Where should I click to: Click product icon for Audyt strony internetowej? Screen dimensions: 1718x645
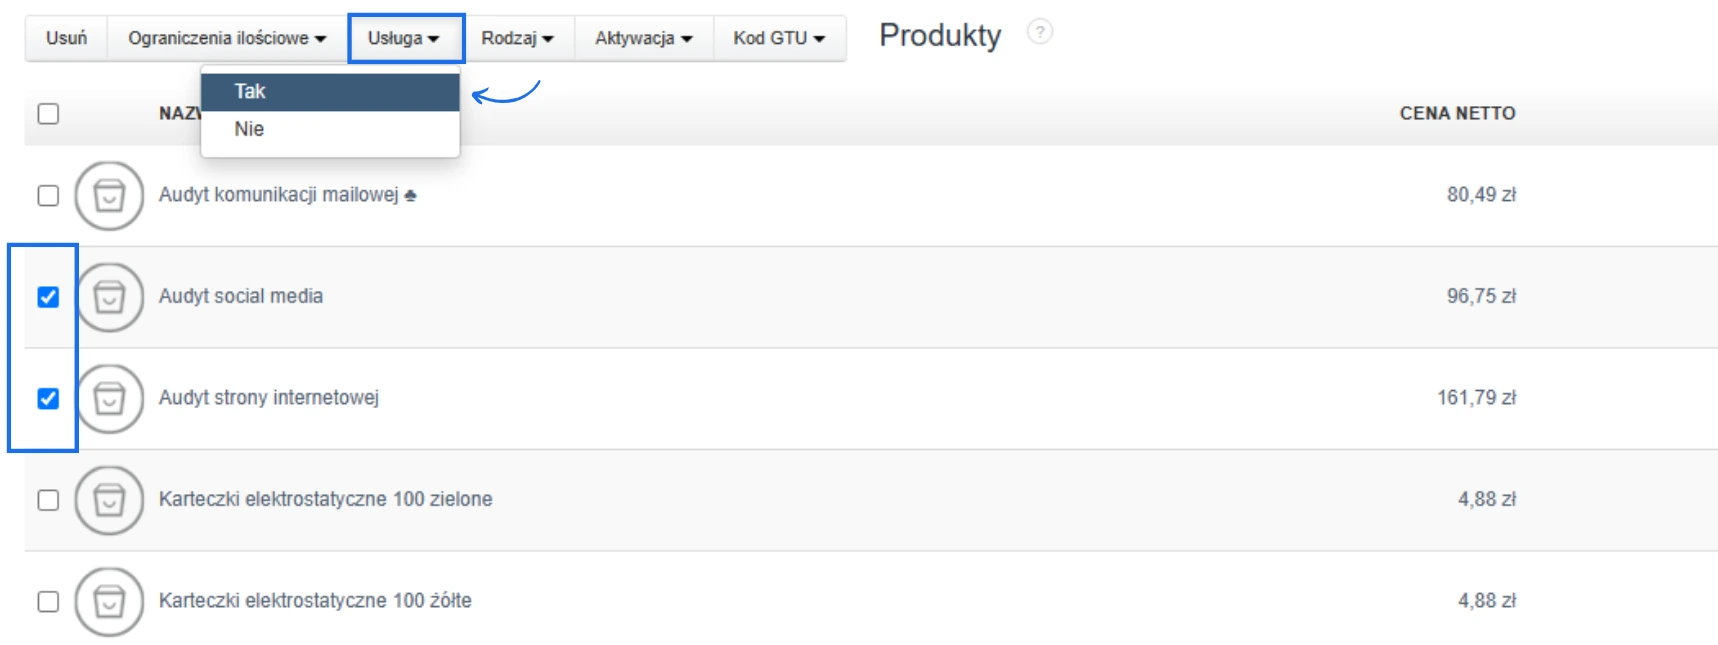click(x=109, y=399)
